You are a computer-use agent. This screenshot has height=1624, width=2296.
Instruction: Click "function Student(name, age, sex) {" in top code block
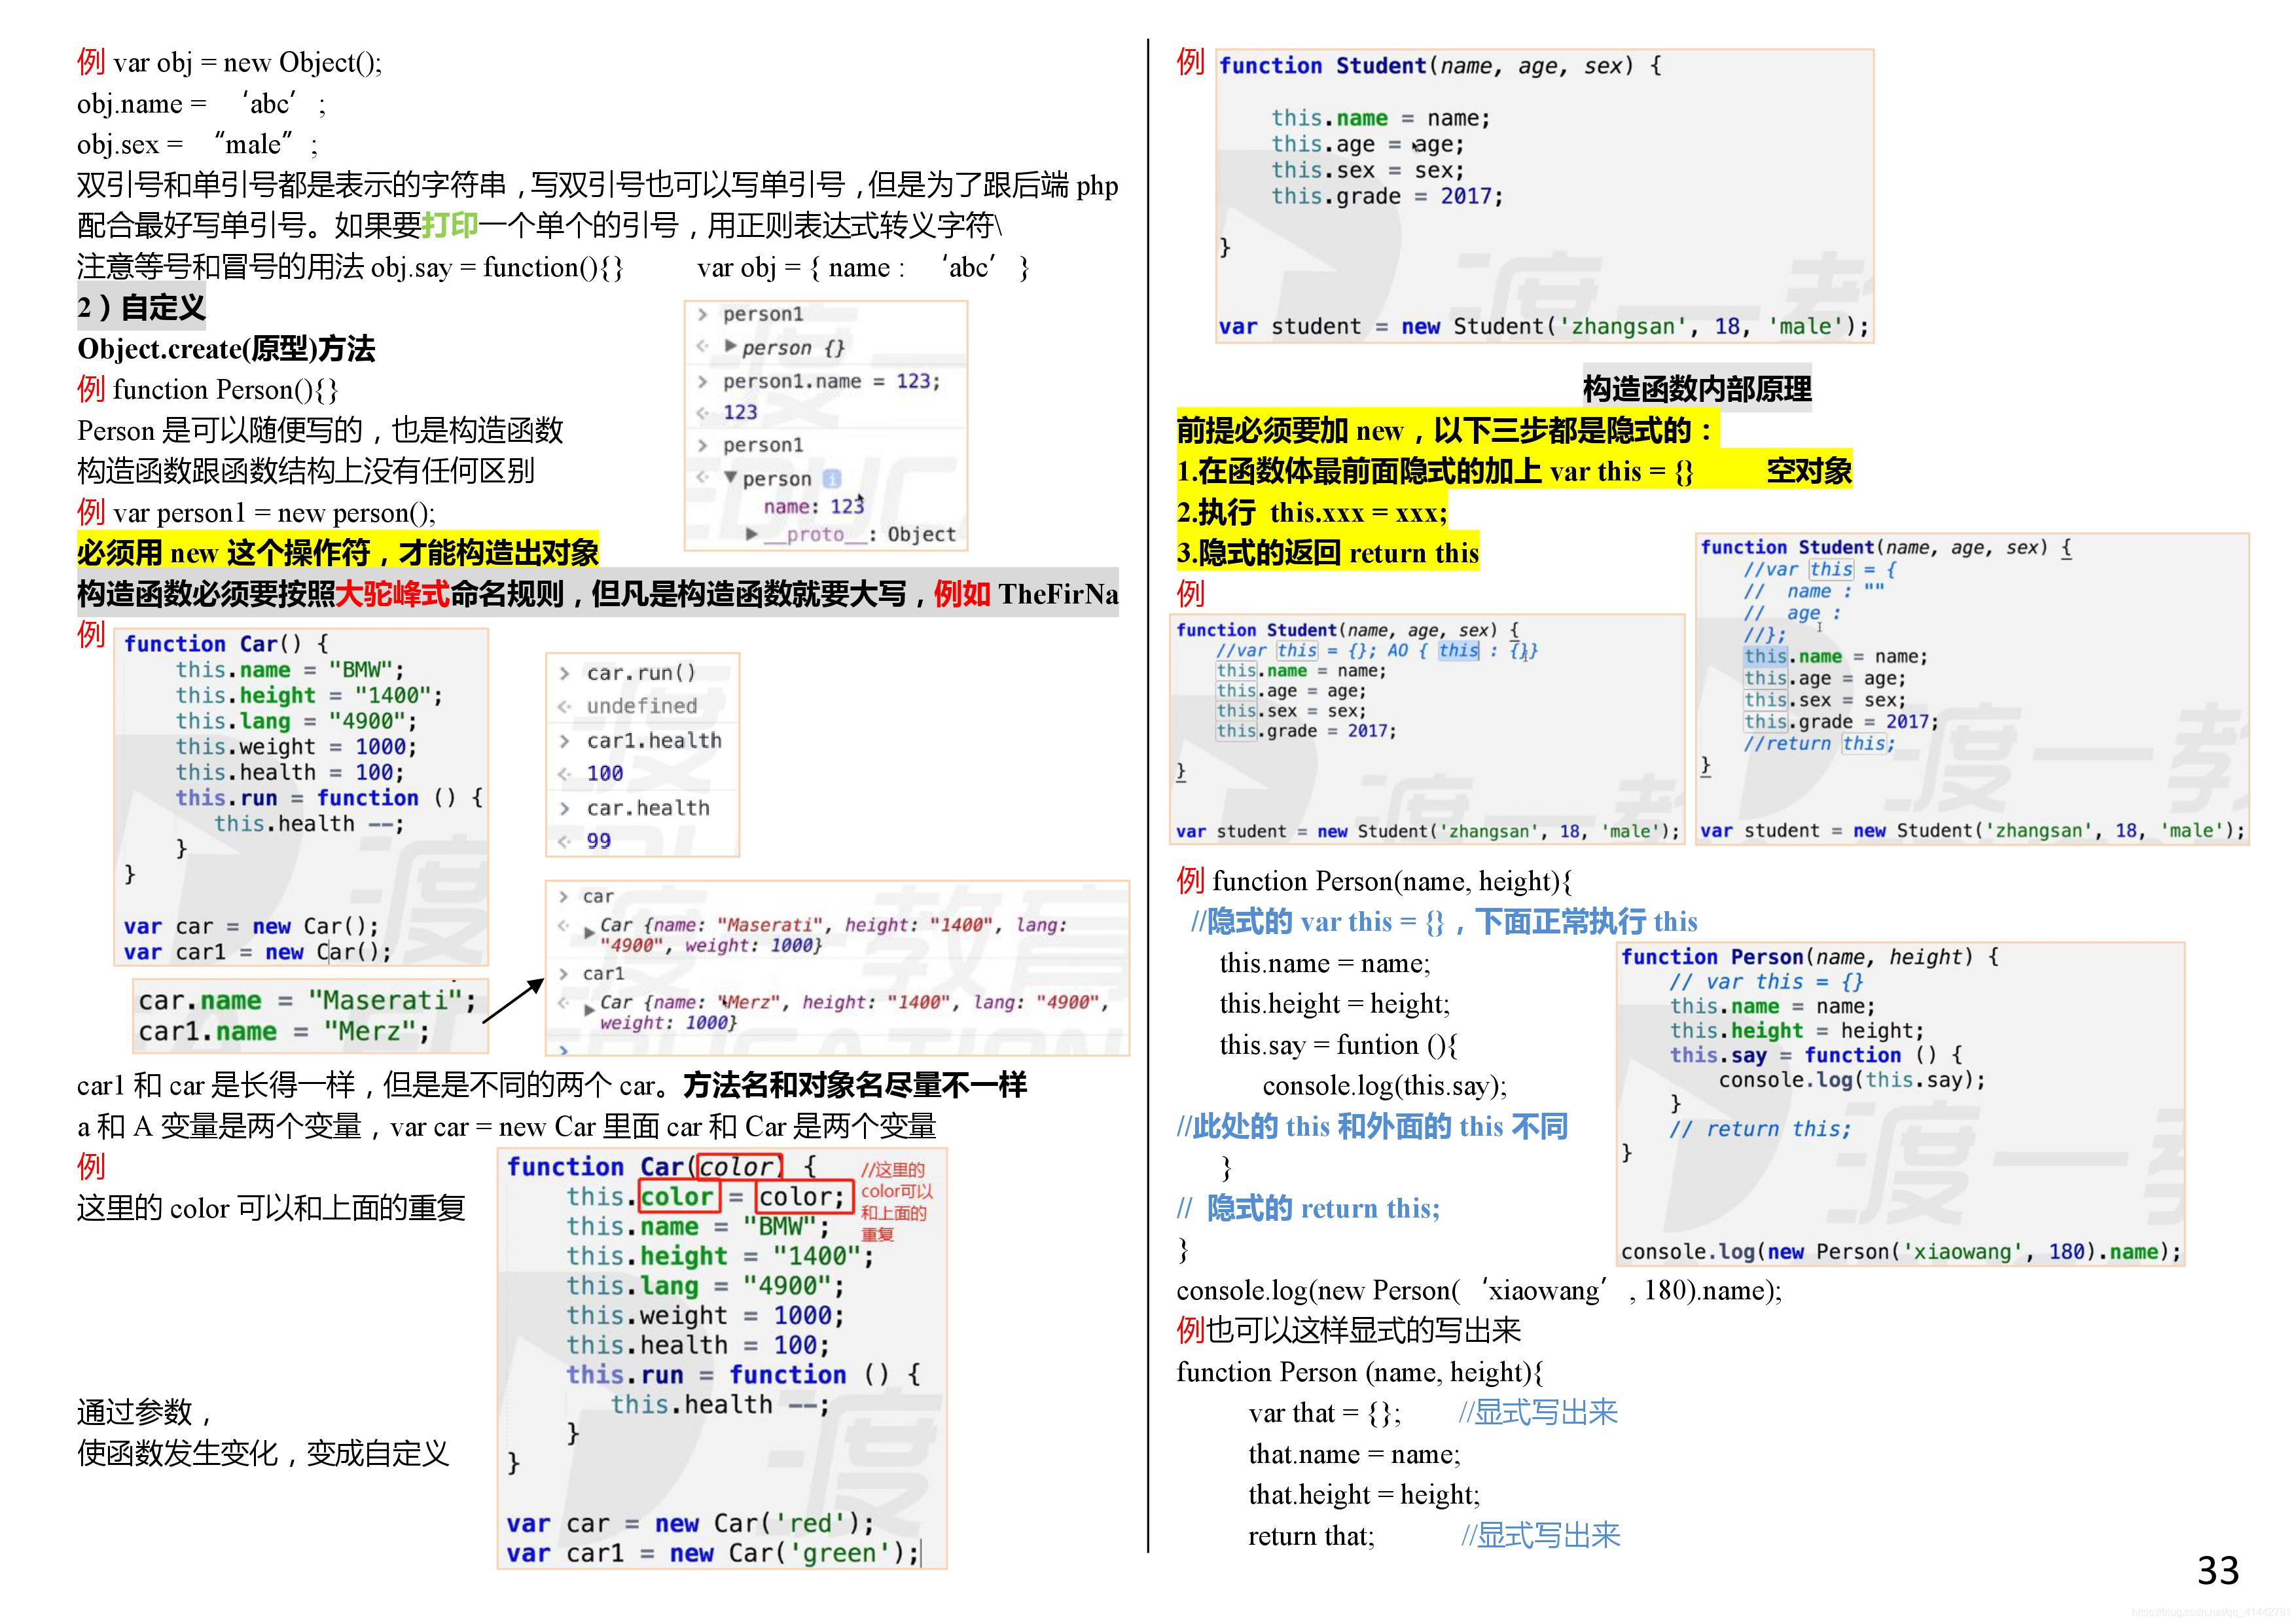[x=1440, y=66]
